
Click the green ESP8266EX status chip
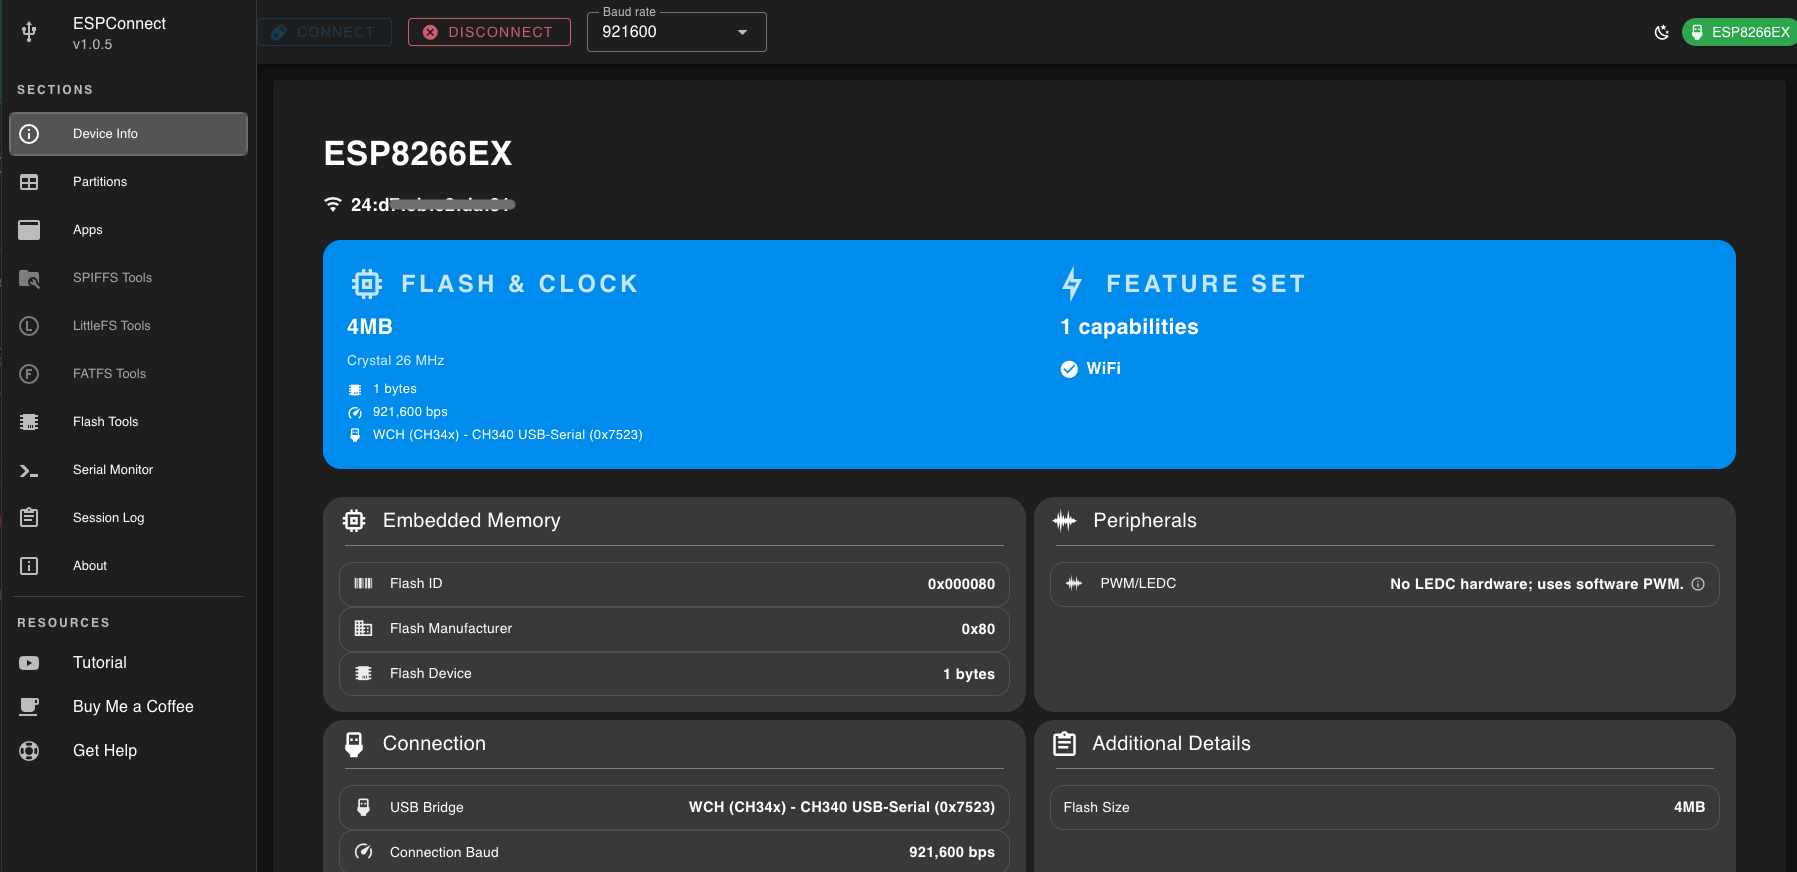pyautogui.click(x=1740, y=32)
